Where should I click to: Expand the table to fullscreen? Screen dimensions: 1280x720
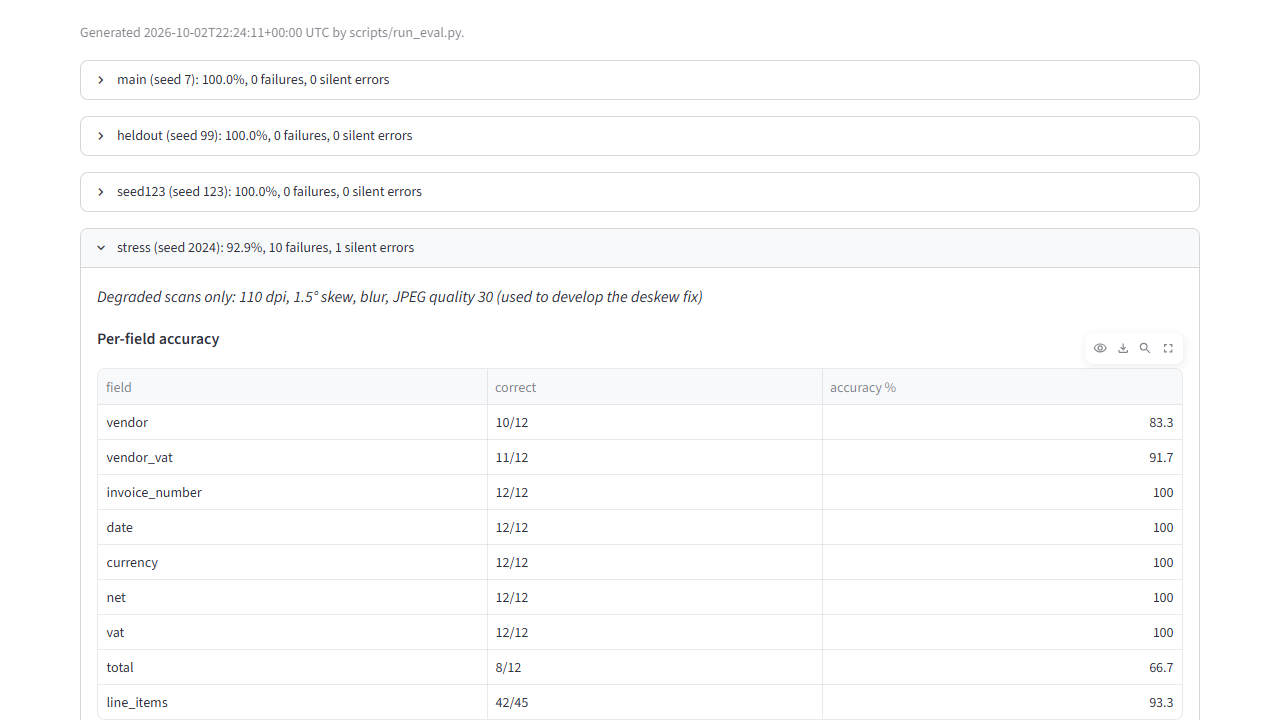point(1168,348)
